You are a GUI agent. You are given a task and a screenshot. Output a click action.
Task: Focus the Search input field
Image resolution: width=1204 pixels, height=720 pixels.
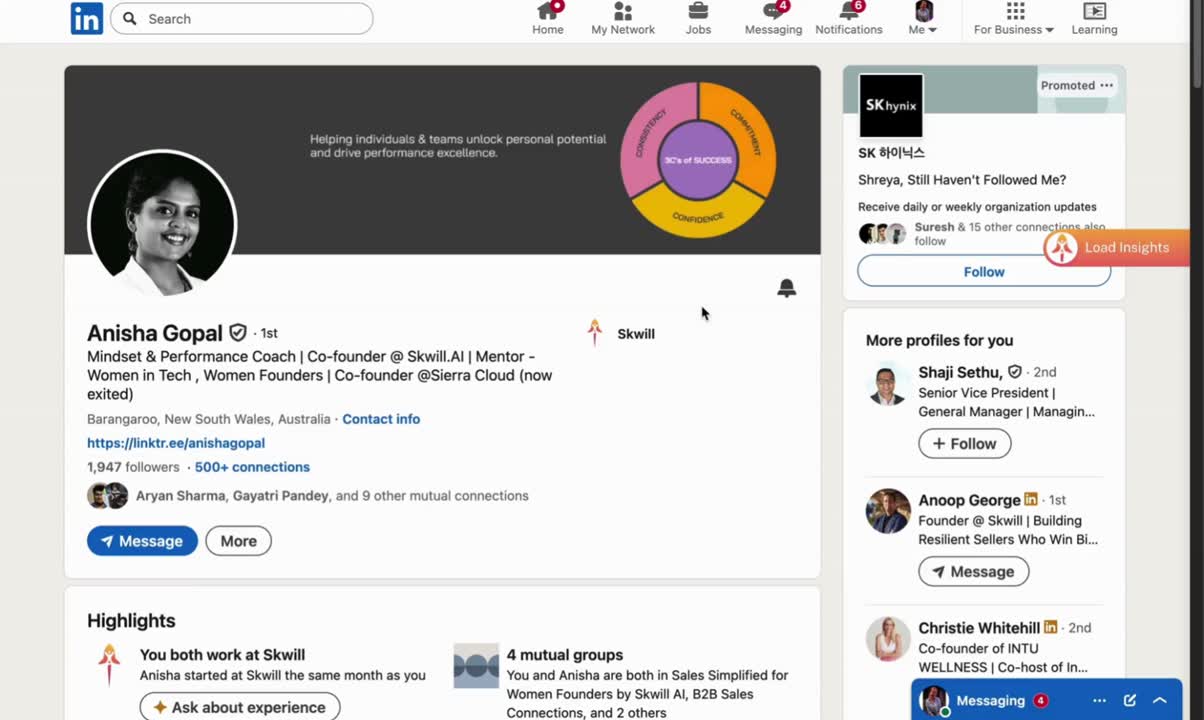pos(242,19)
